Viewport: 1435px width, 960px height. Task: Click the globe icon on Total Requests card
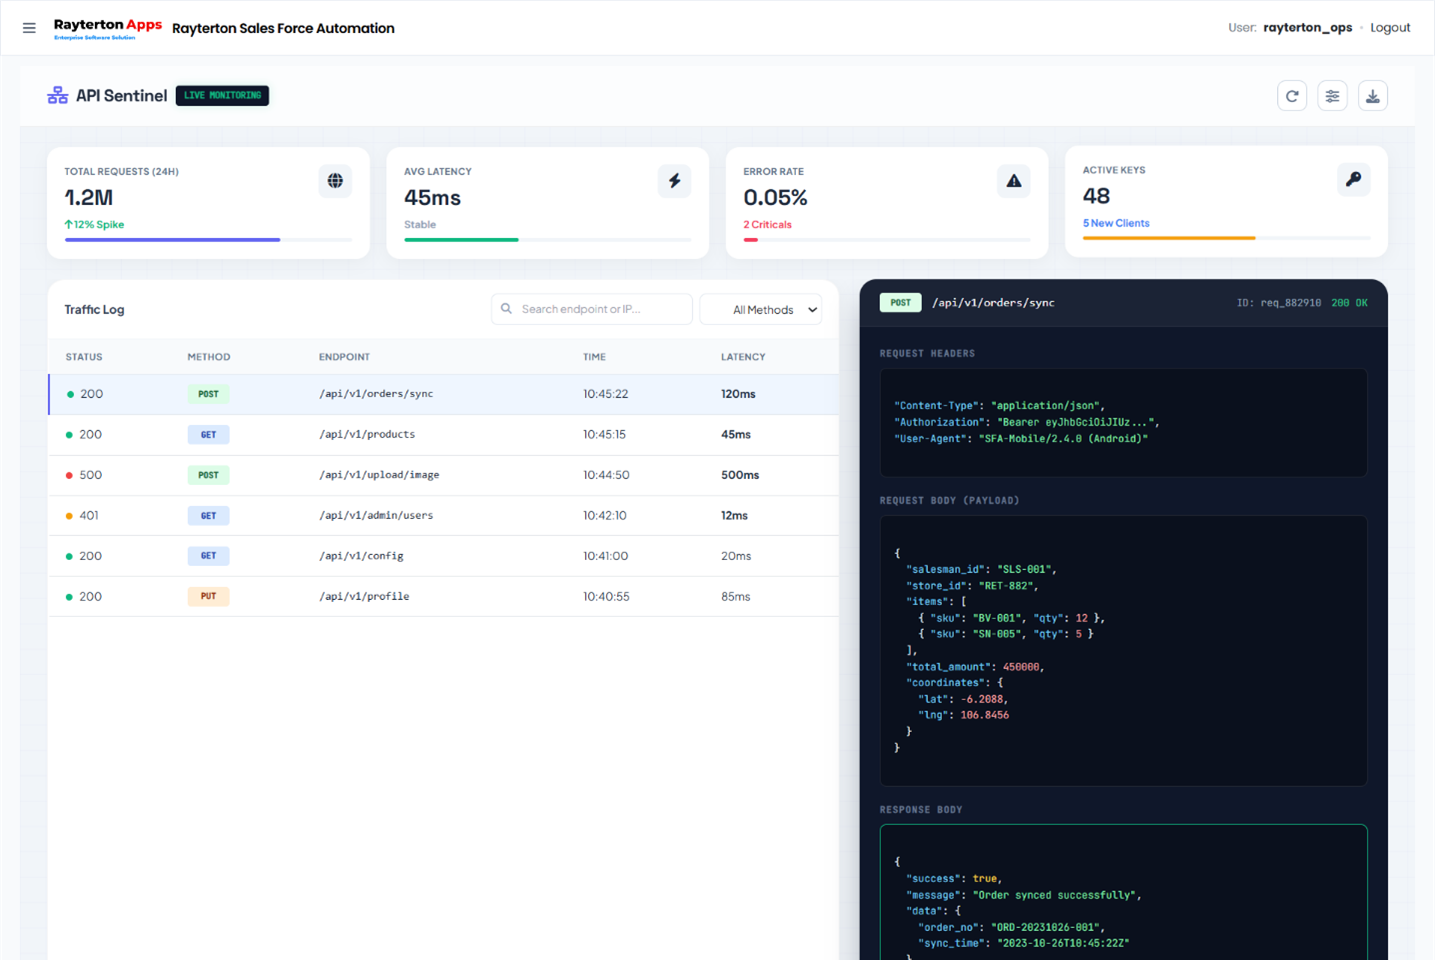335,181
